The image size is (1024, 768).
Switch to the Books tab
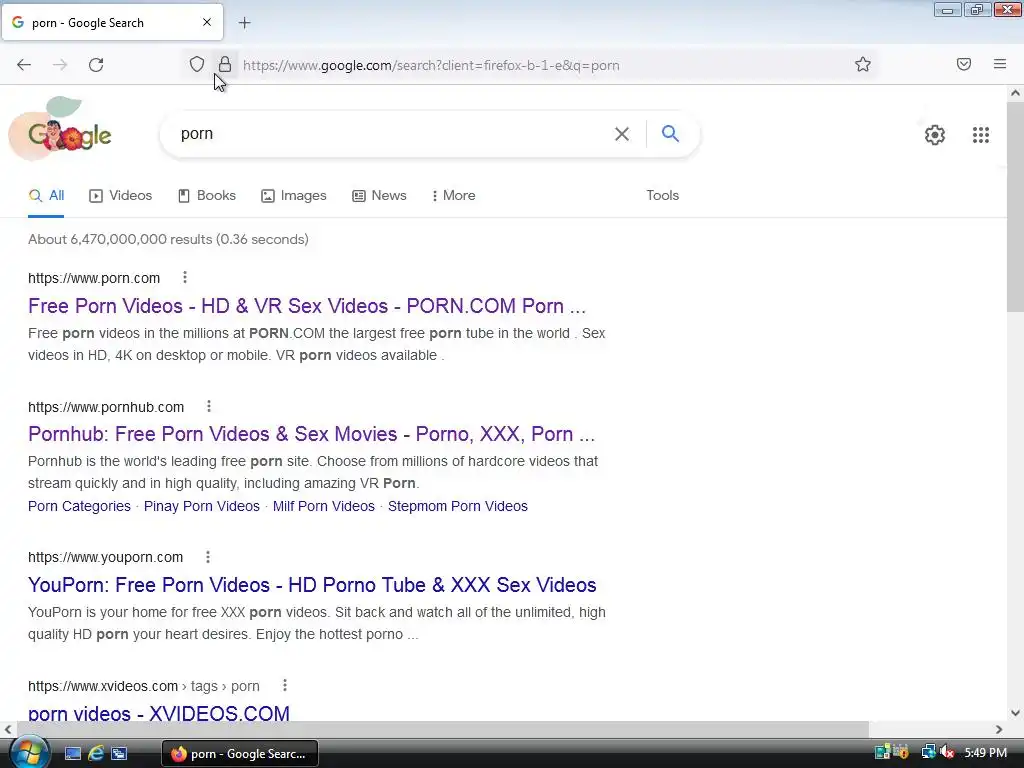(x=207, y=195)
